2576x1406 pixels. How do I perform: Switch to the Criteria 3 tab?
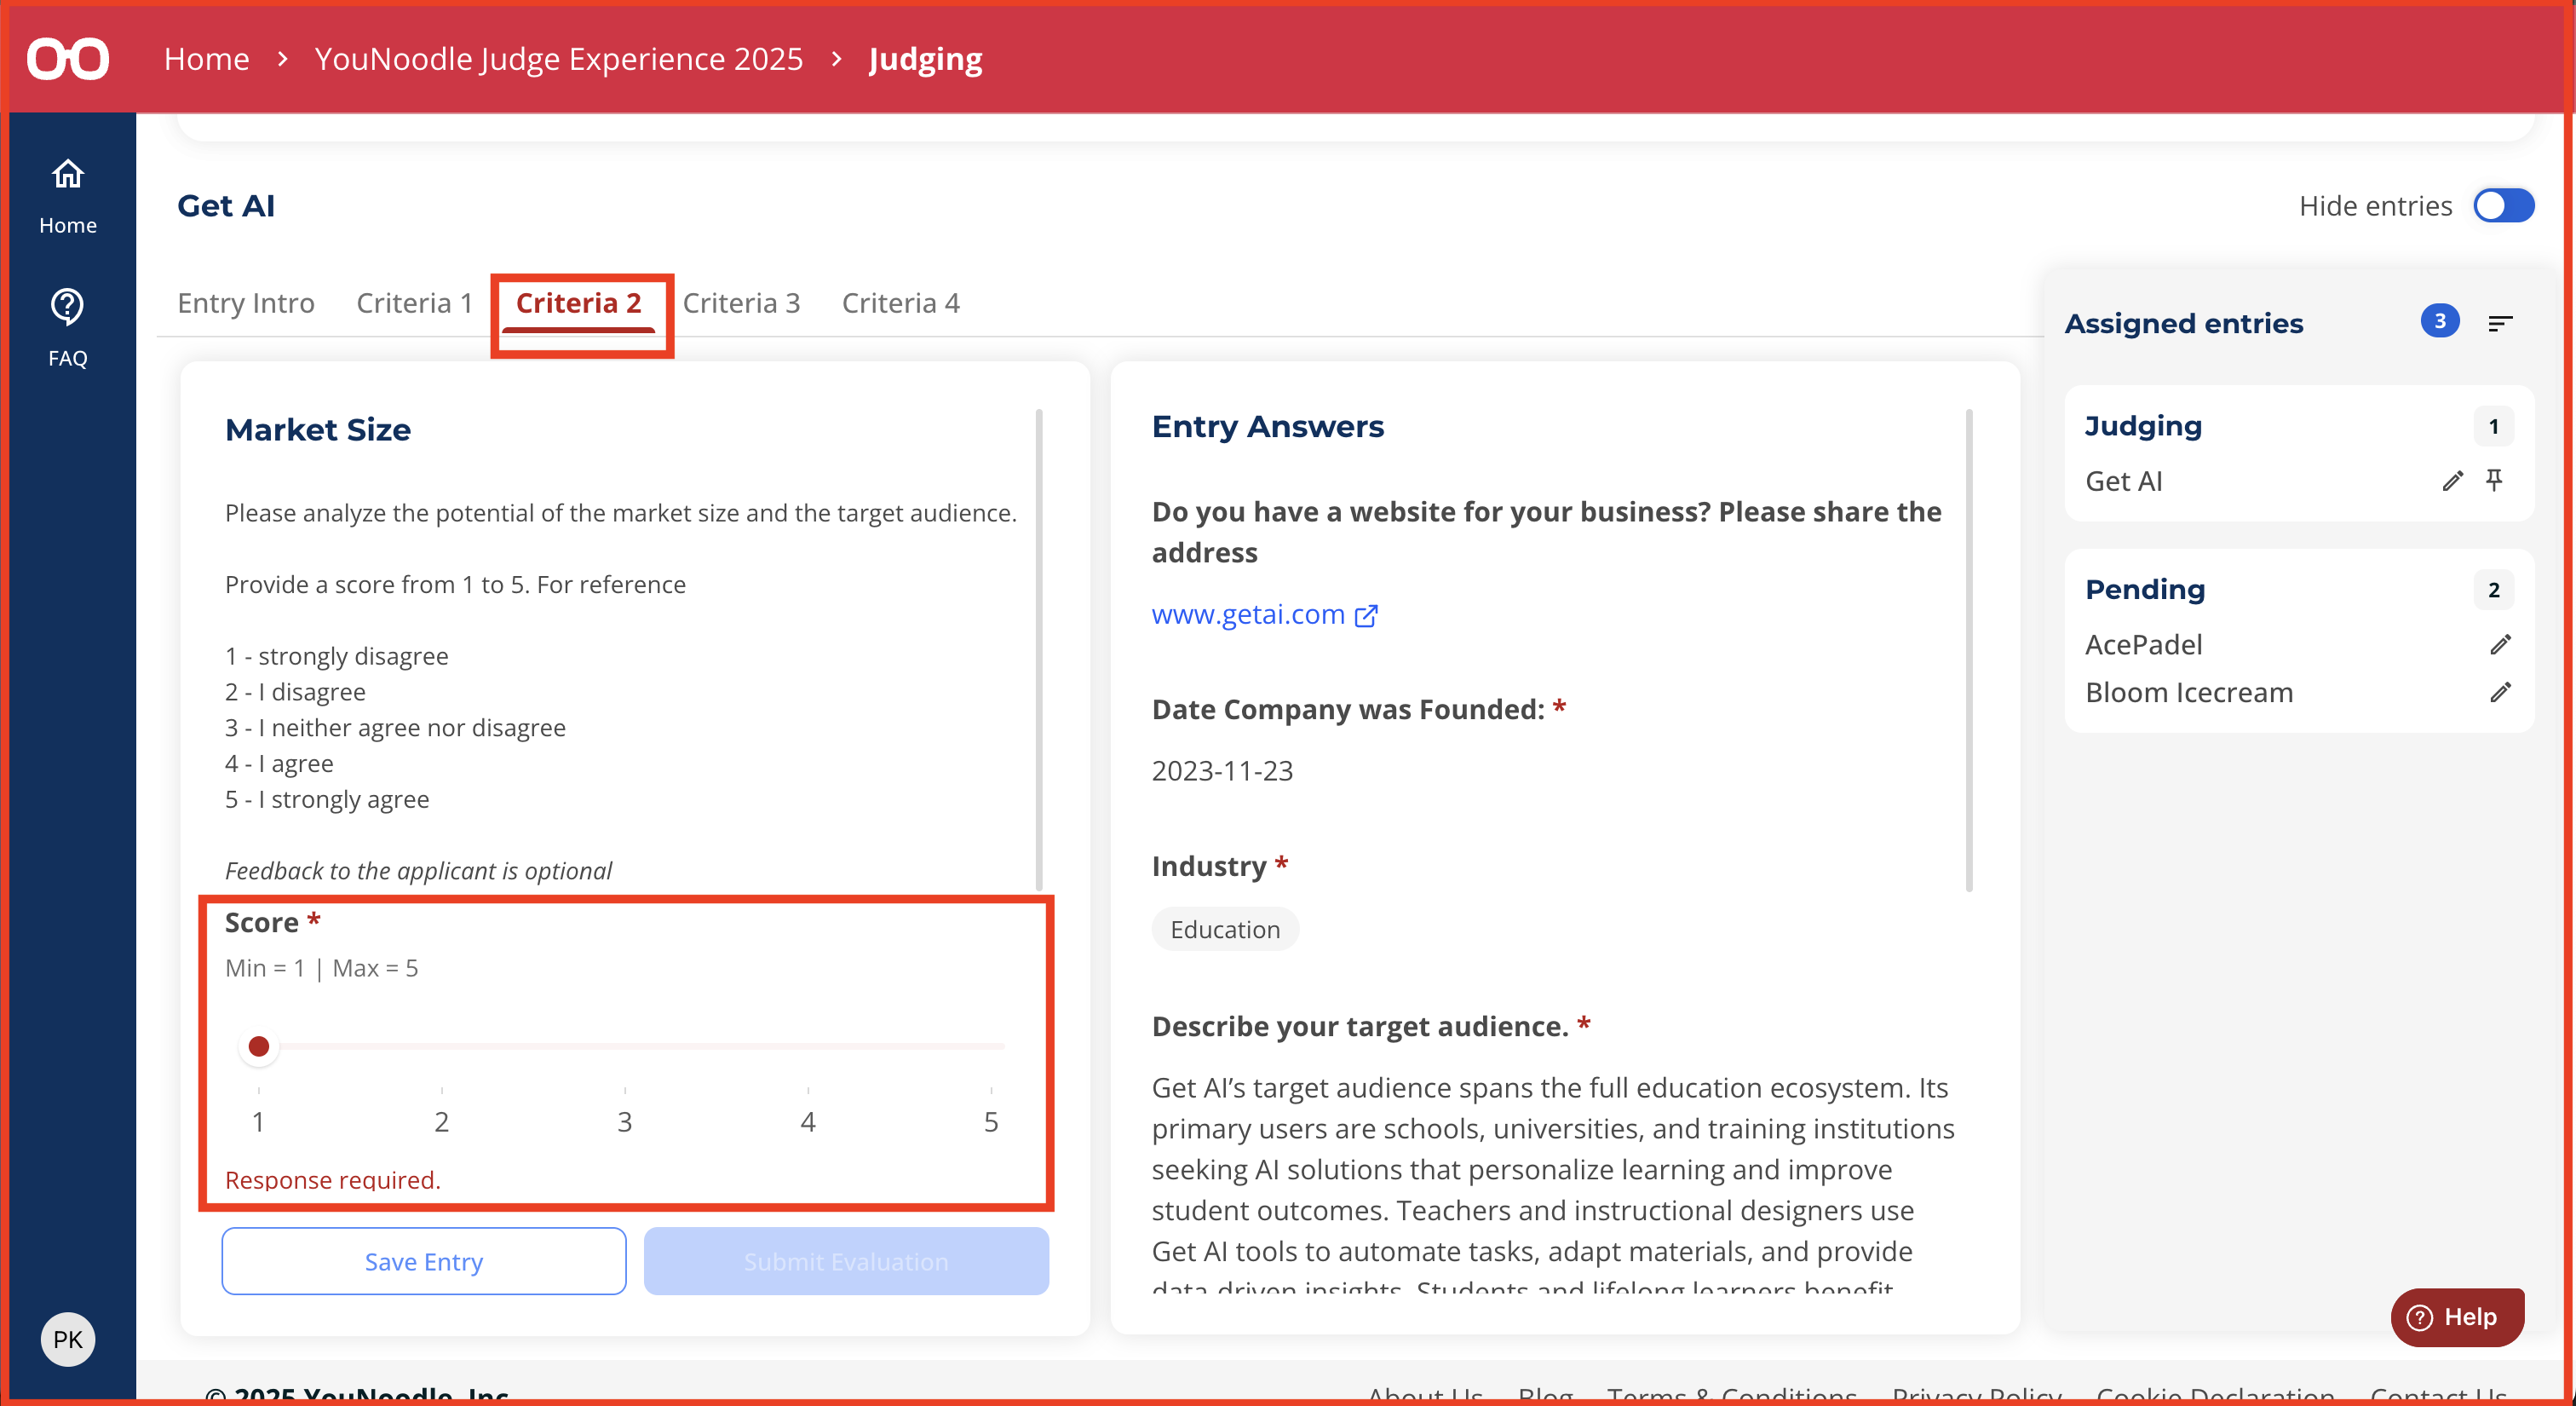tap(741, 303)
